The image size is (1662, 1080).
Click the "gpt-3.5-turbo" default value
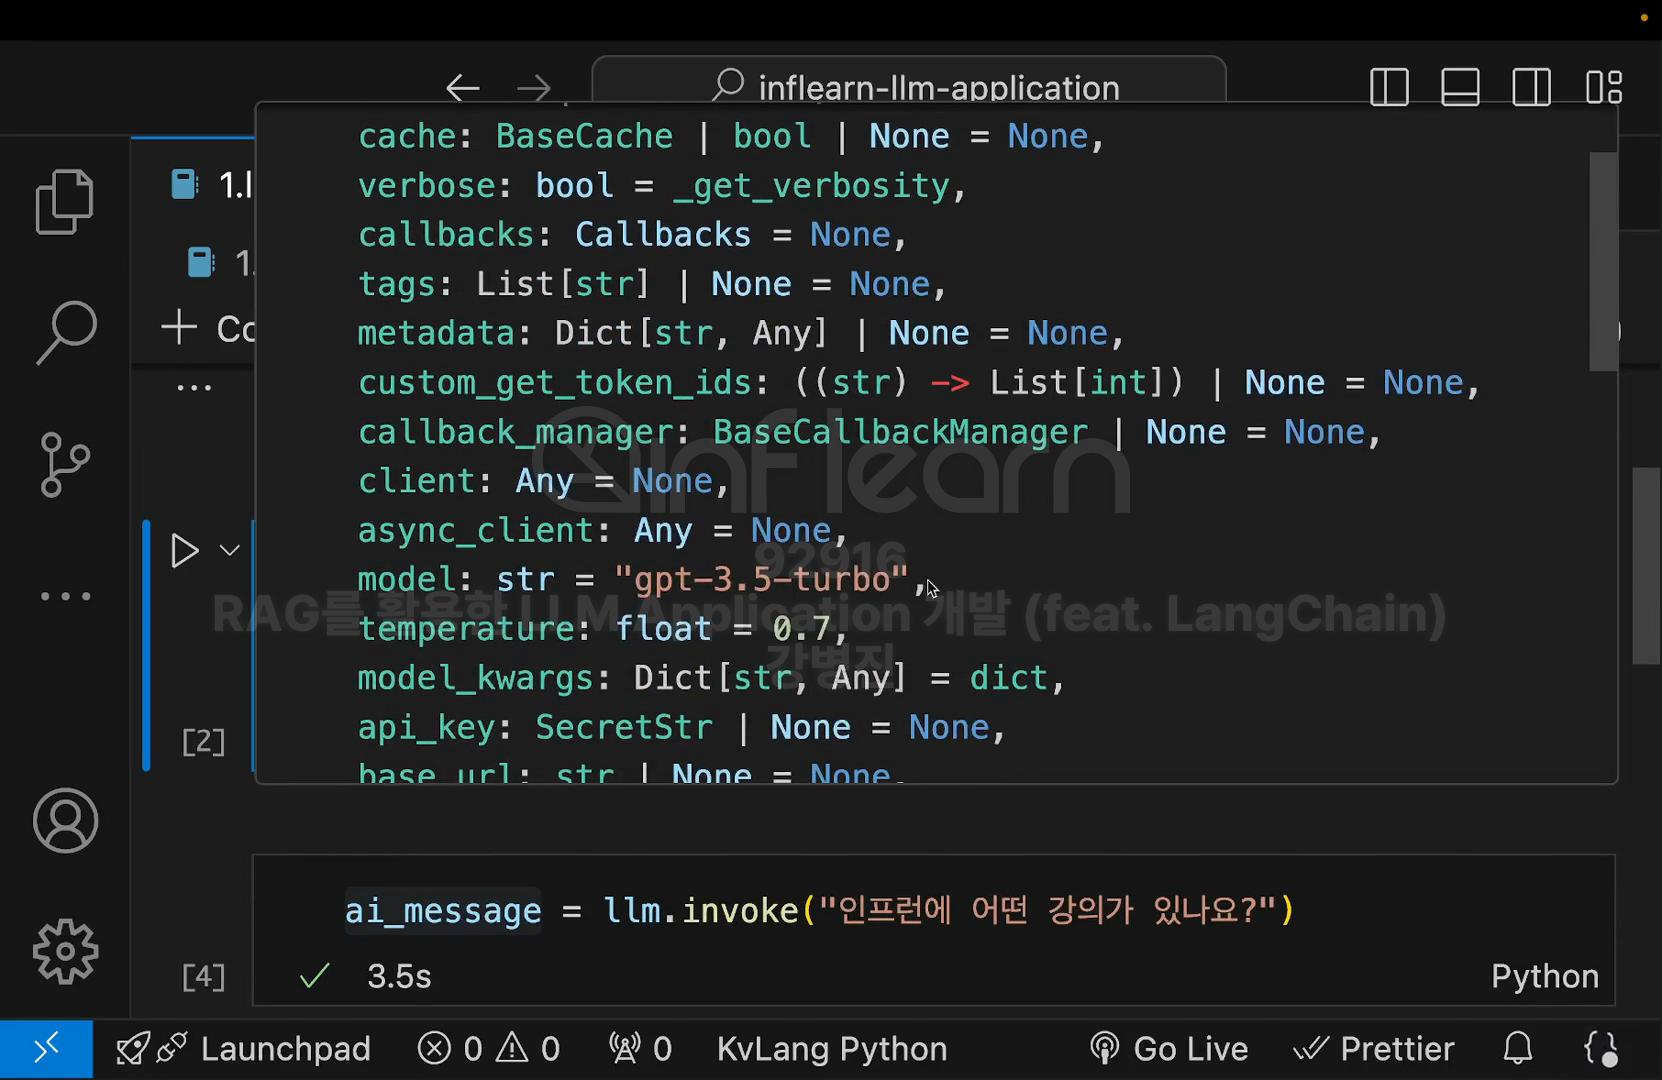(x=762, y=580)
